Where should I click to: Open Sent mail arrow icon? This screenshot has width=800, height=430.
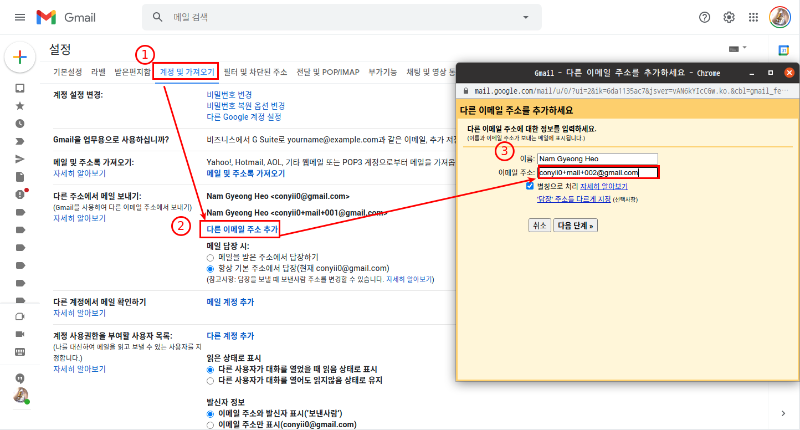point(20,159)
